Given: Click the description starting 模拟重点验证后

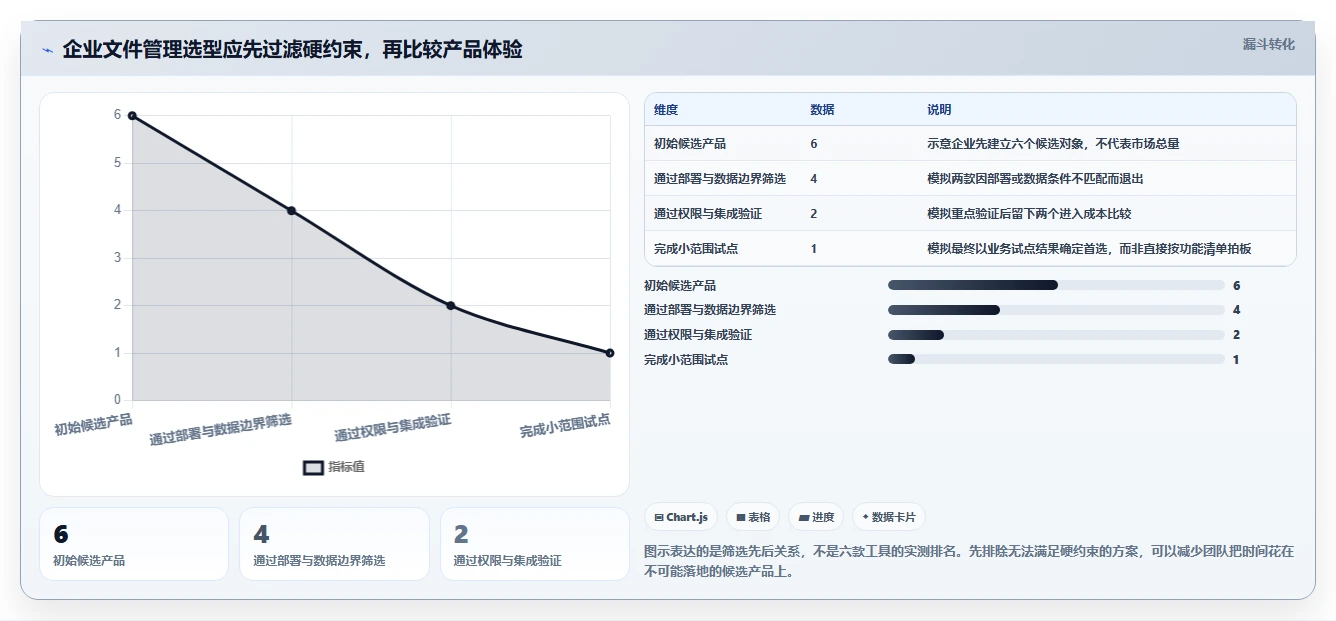Looking at the screenshot, I should [1029, 214].
